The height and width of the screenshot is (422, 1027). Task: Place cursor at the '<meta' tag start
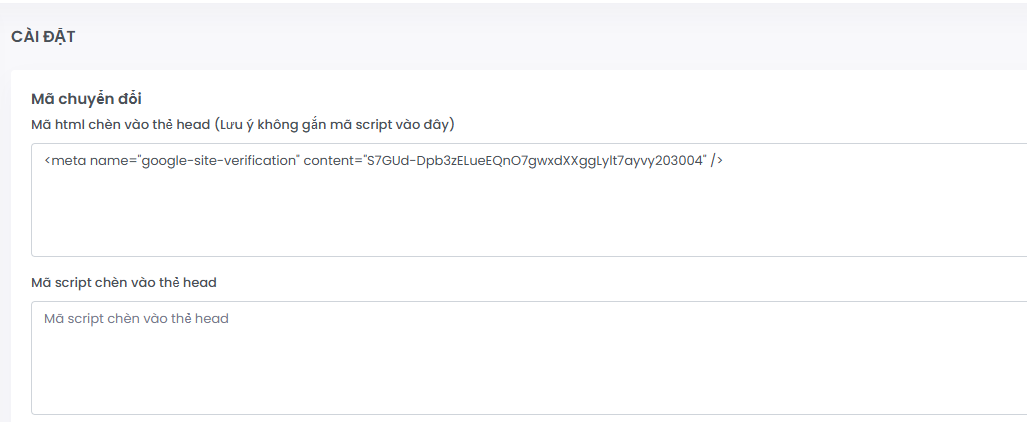[65, 161]
